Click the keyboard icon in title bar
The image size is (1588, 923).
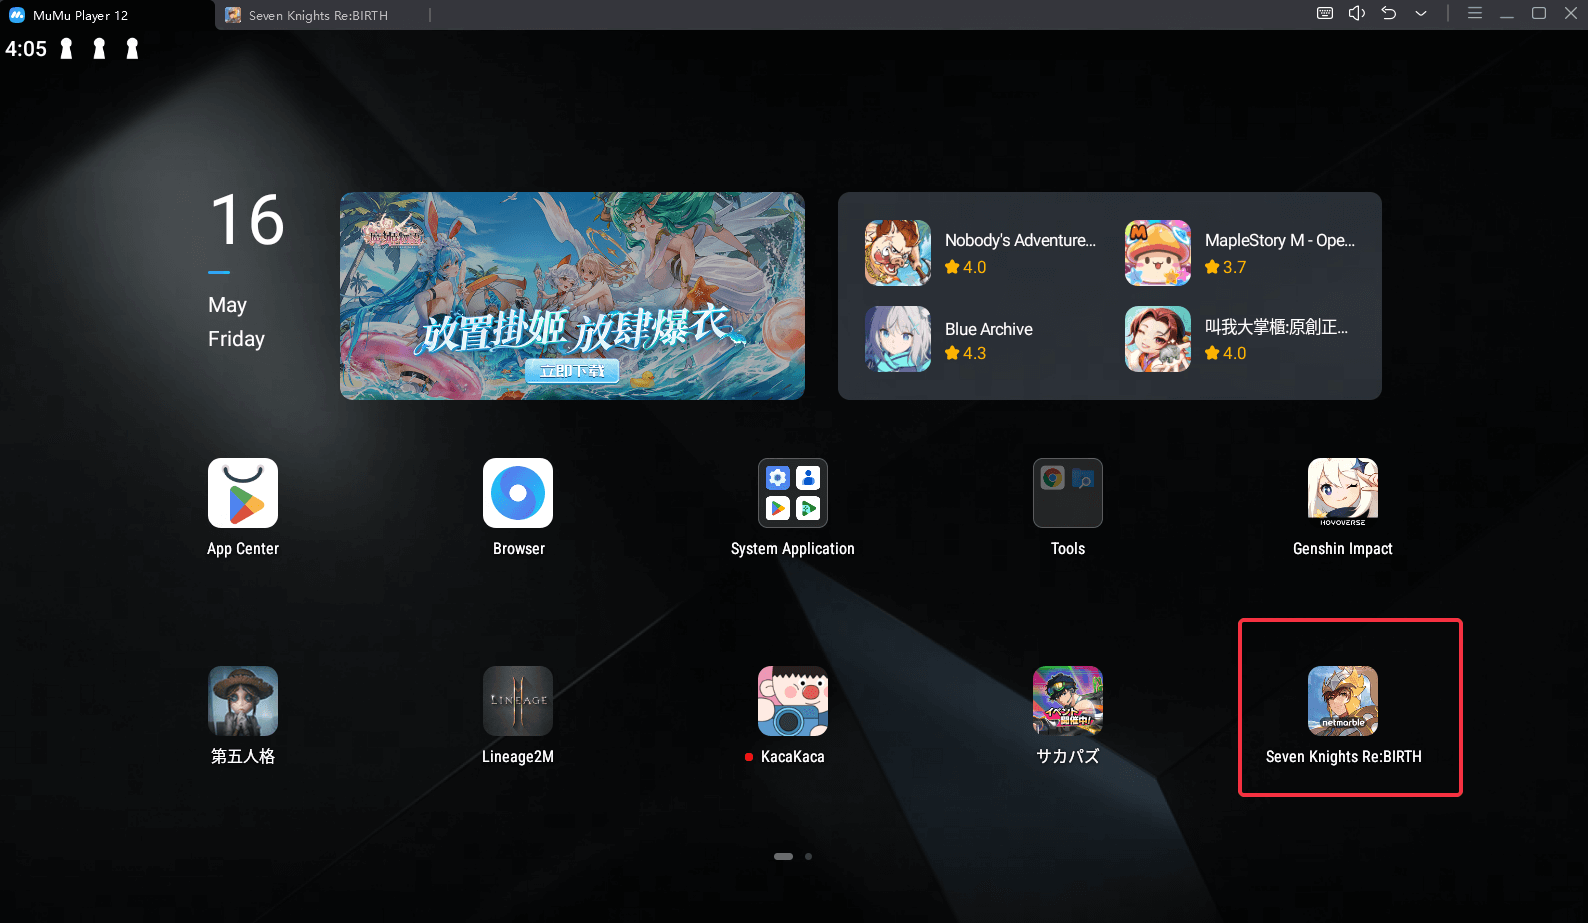pyautogui.click(x=1325, y=13)
